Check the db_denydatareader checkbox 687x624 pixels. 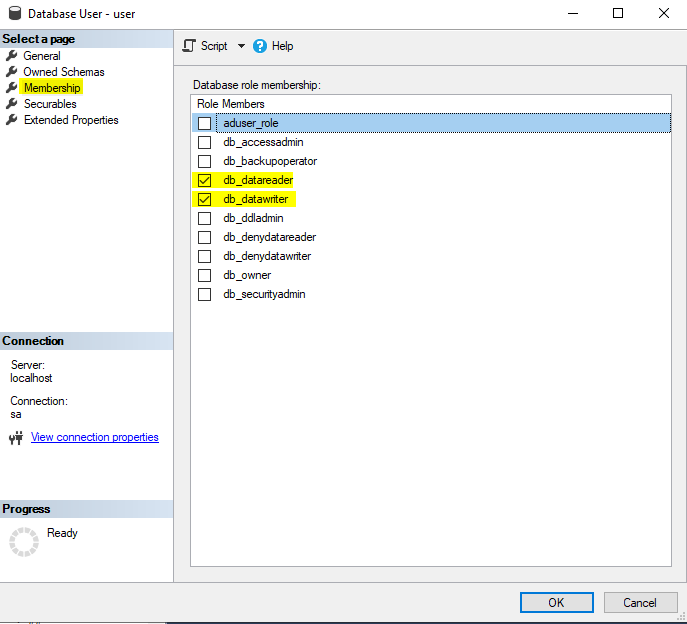[204, 237]
